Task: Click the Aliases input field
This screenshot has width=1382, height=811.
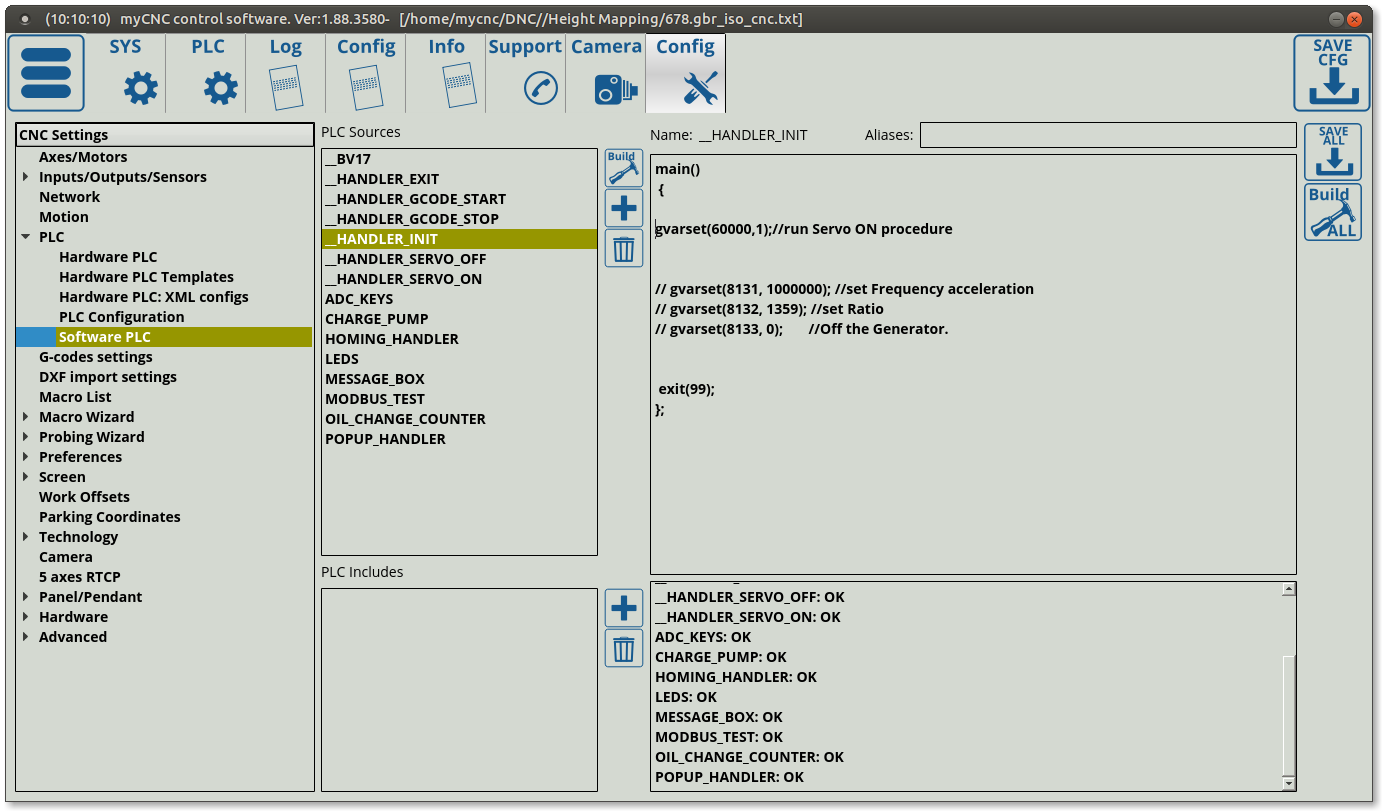Action: pos(1107,135)
